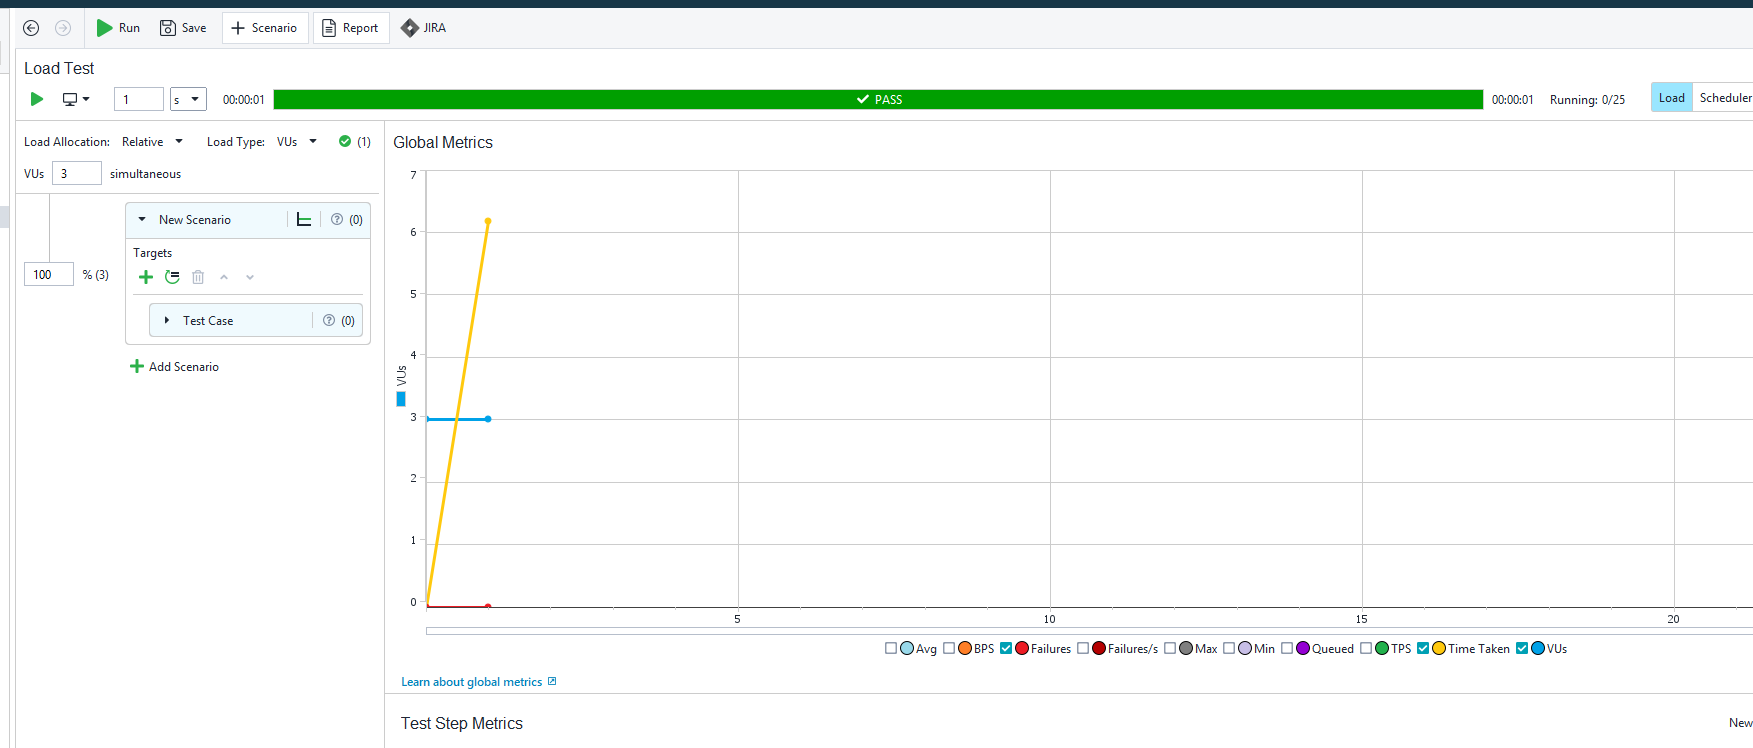Enable the Avg metric checkbox
Screen dimensions: 1753x748
click(891, 649)
